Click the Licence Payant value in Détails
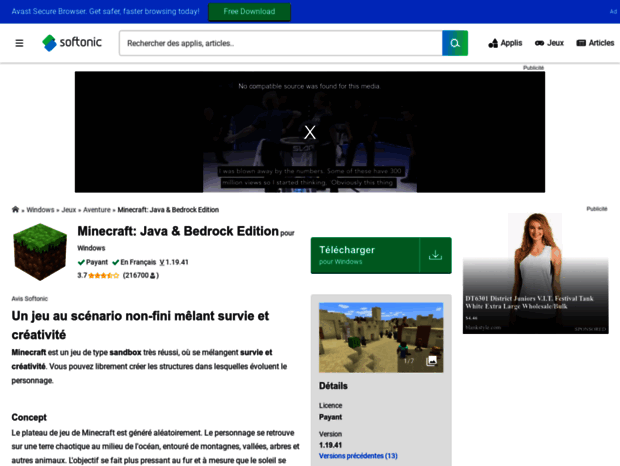 tap(331, 417)
